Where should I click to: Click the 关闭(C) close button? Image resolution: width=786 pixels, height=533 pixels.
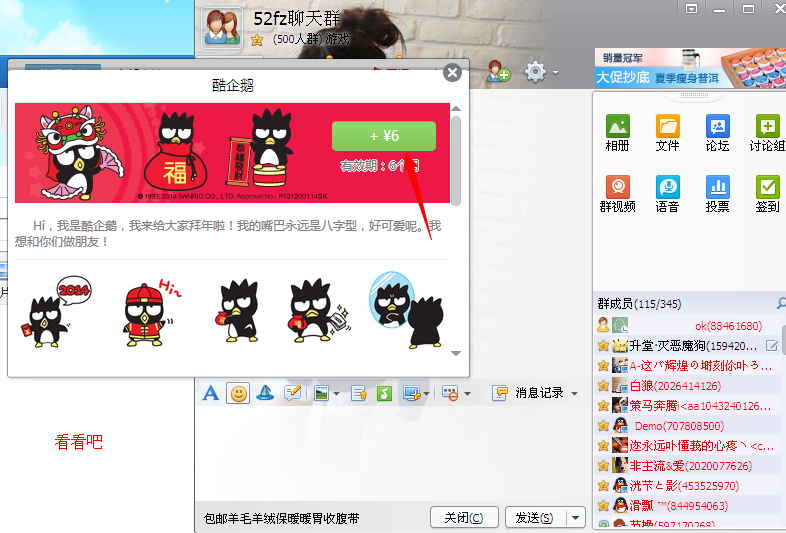coord(464,517)
